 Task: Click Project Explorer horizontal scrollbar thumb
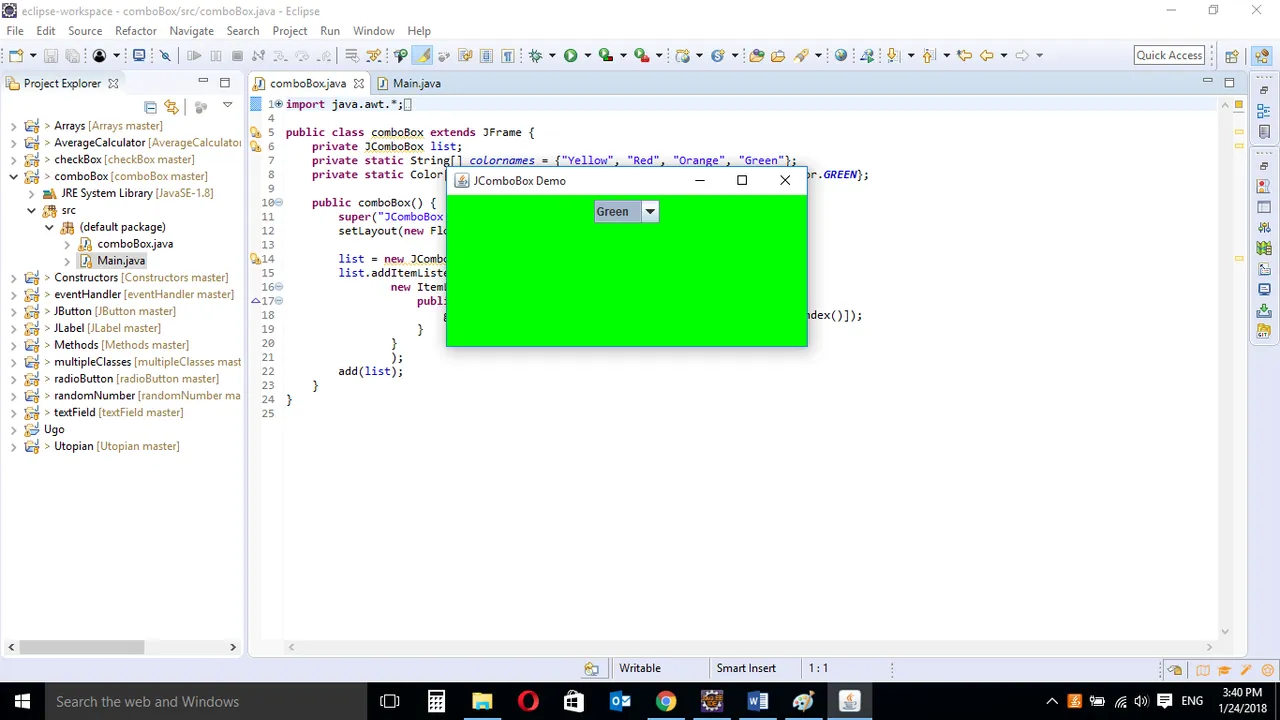click(x=84, y=647)
